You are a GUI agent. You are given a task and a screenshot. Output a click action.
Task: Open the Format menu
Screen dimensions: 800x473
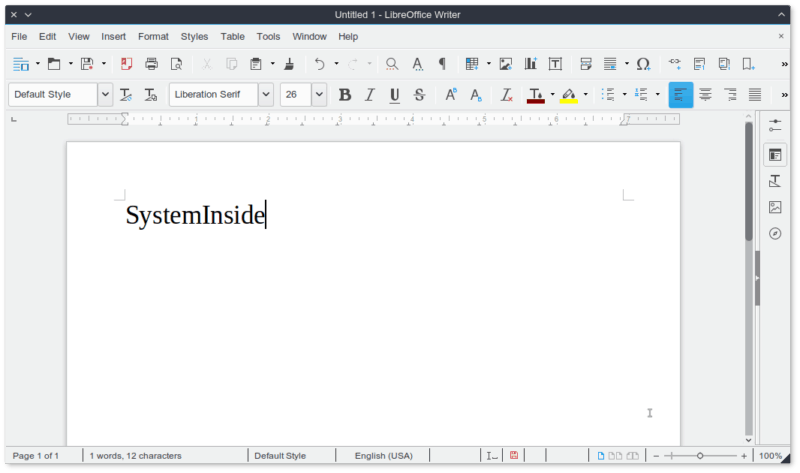153,37
